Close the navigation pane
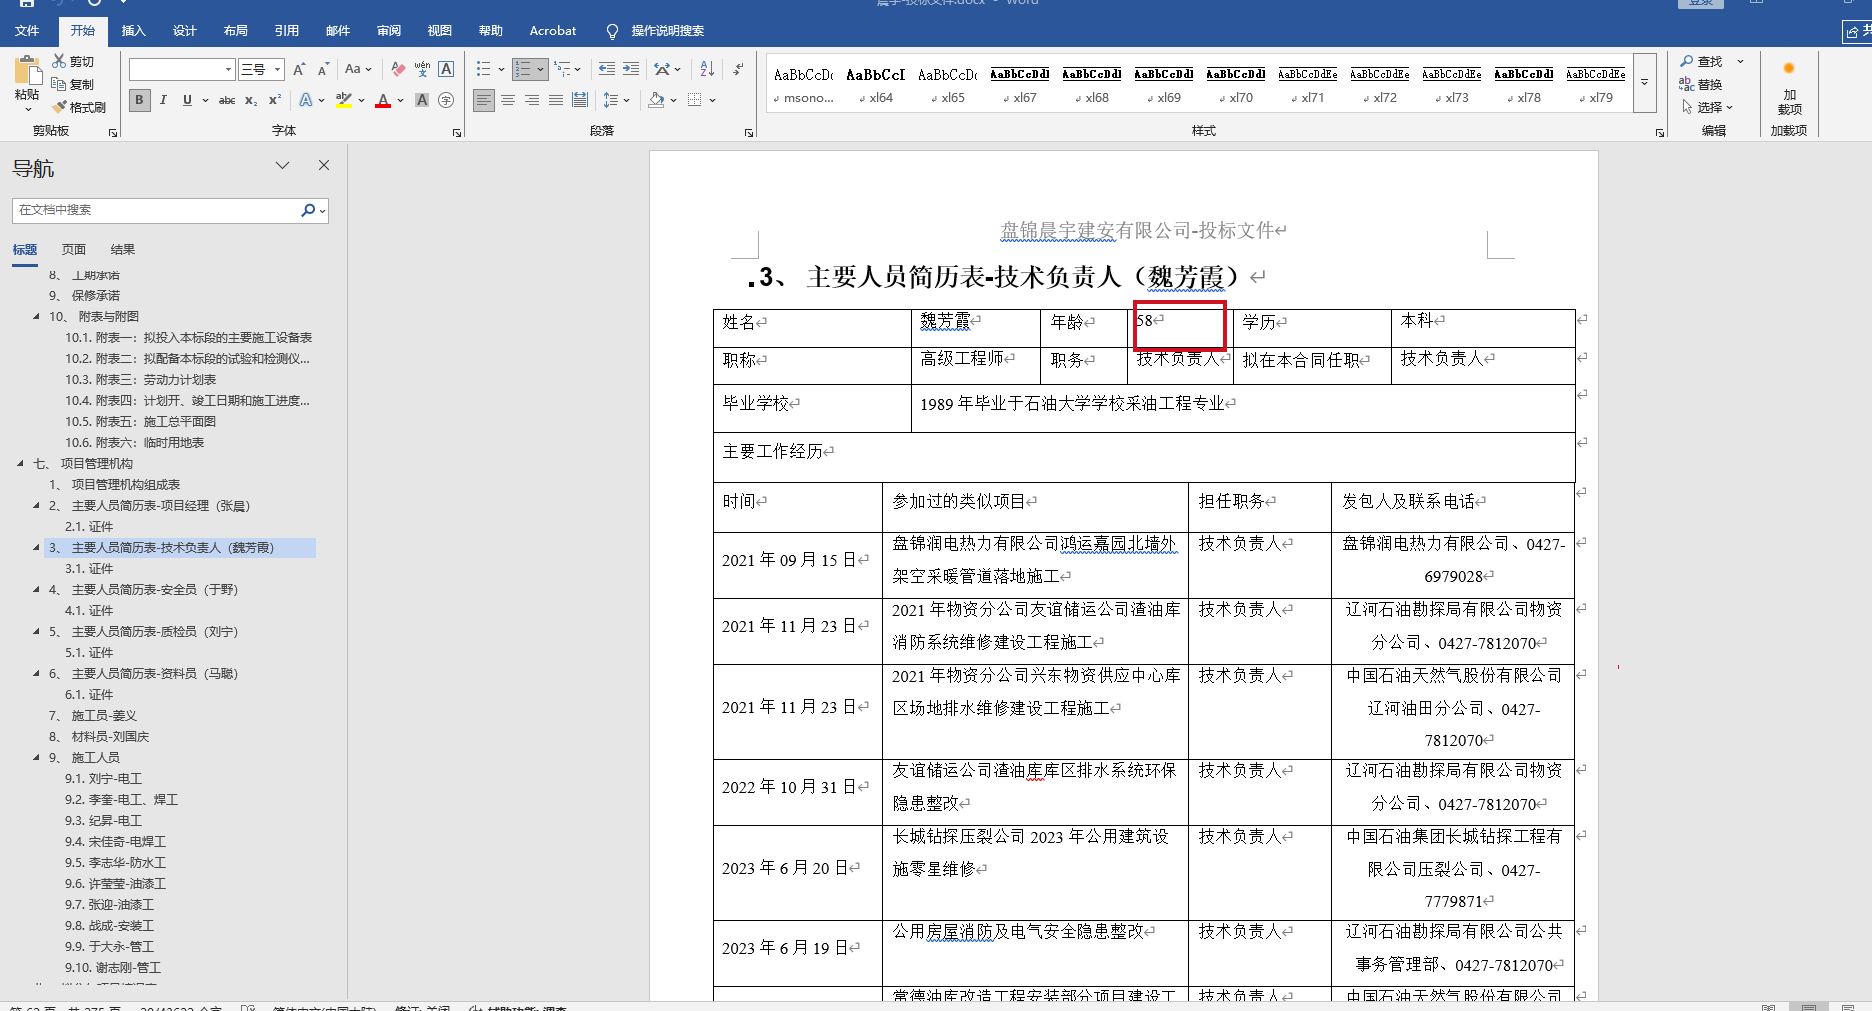Image resolution: width=1872 pixels, height=1011 pixels. 324,166
